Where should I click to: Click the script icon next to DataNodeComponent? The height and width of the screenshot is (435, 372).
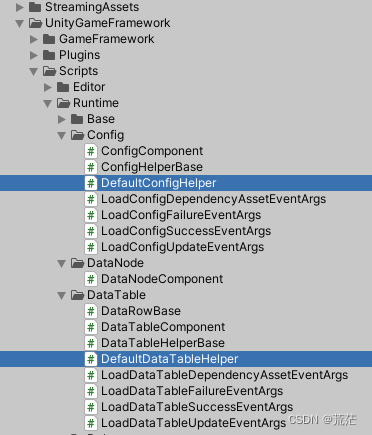pyautogui.click(x=91, y=279)
